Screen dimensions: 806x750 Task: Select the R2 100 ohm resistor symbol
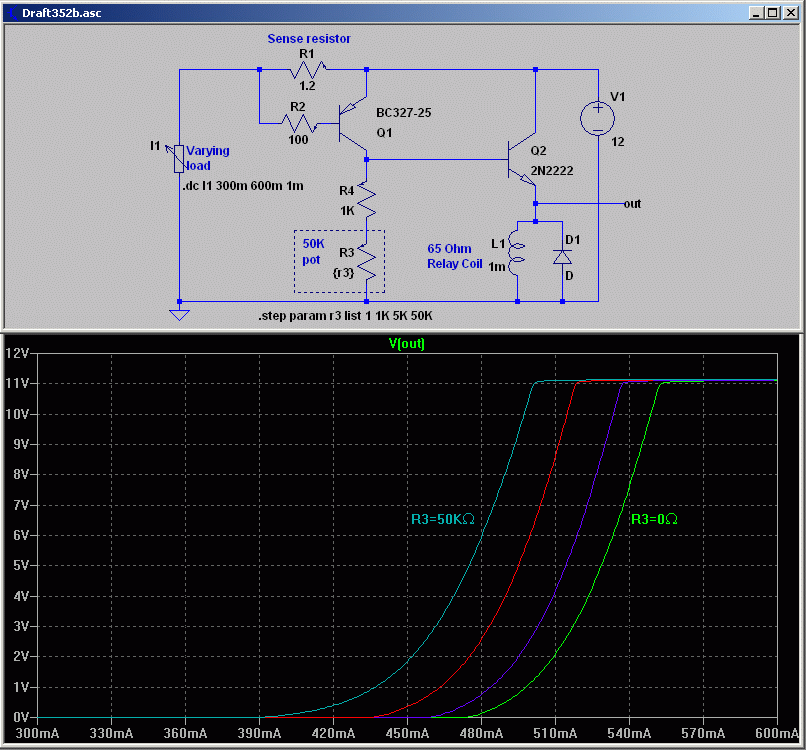(299, 123)
